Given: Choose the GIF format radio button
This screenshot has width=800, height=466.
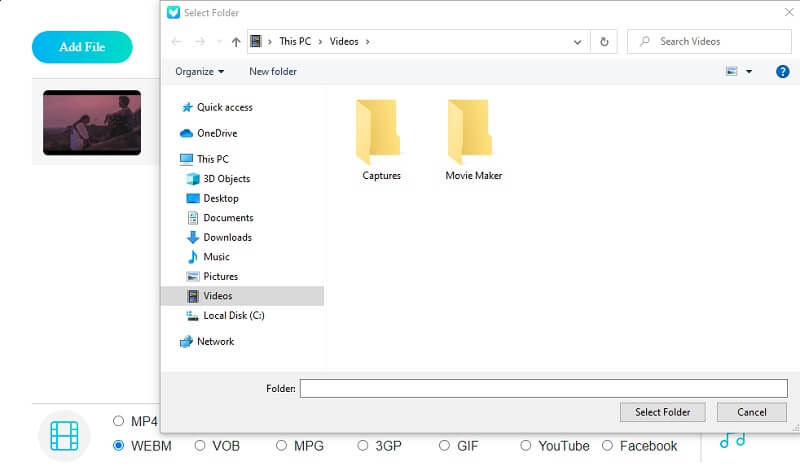Looking at the screenshot, I should coord(444,446).
